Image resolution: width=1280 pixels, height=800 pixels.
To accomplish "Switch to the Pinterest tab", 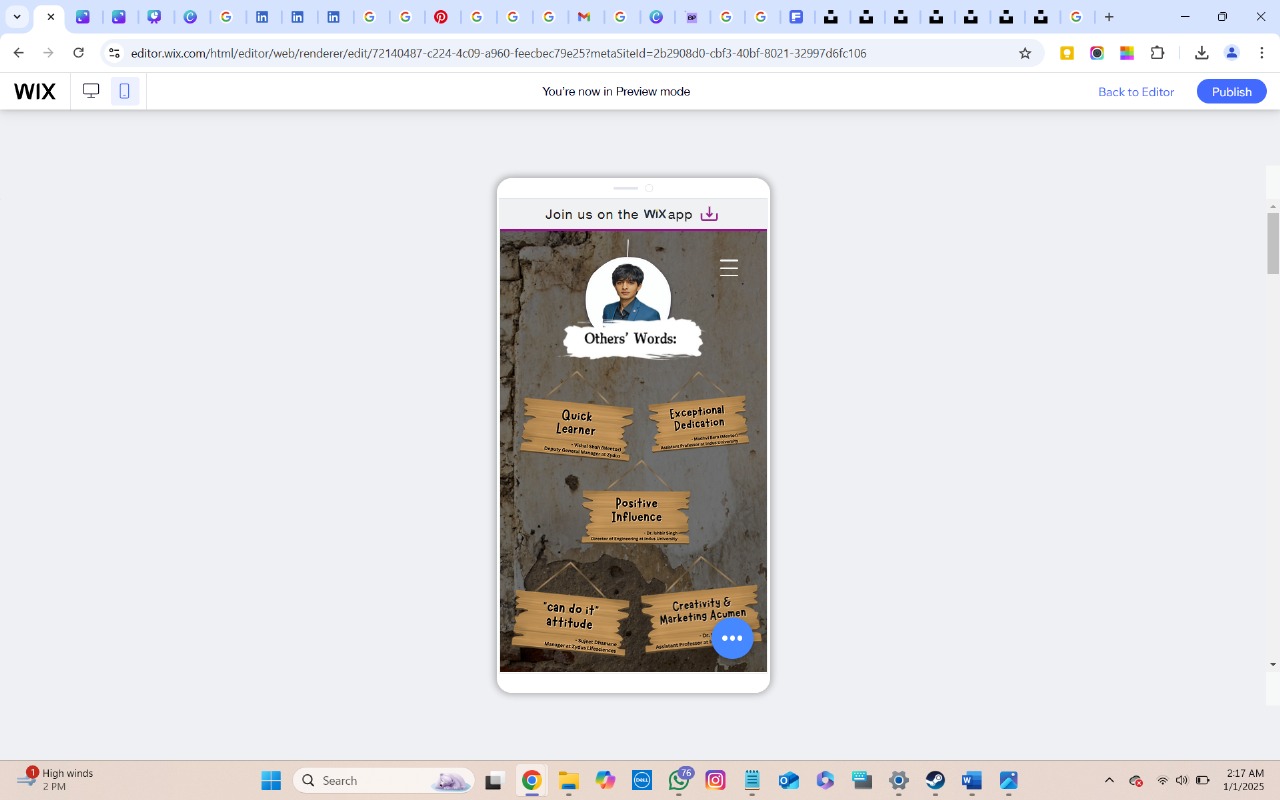I will click(441, 17).
